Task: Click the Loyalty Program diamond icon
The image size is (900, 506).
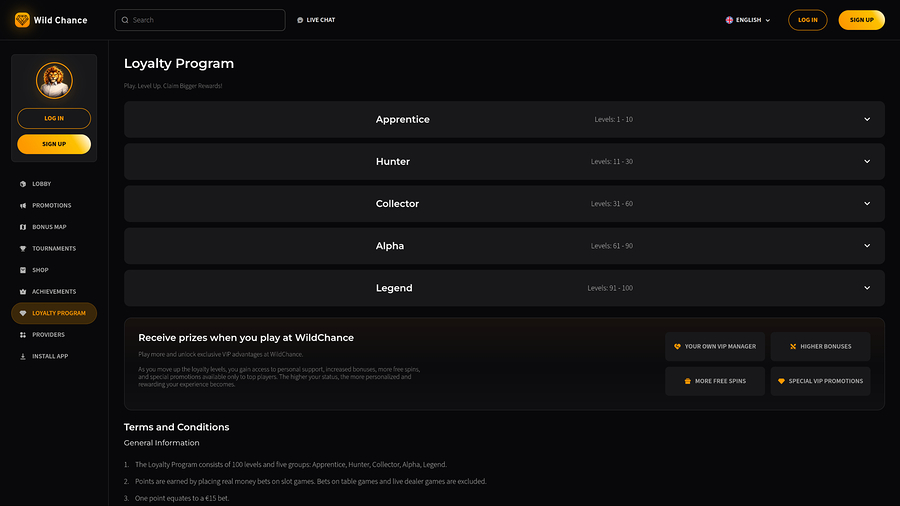Action: point(23,313)
